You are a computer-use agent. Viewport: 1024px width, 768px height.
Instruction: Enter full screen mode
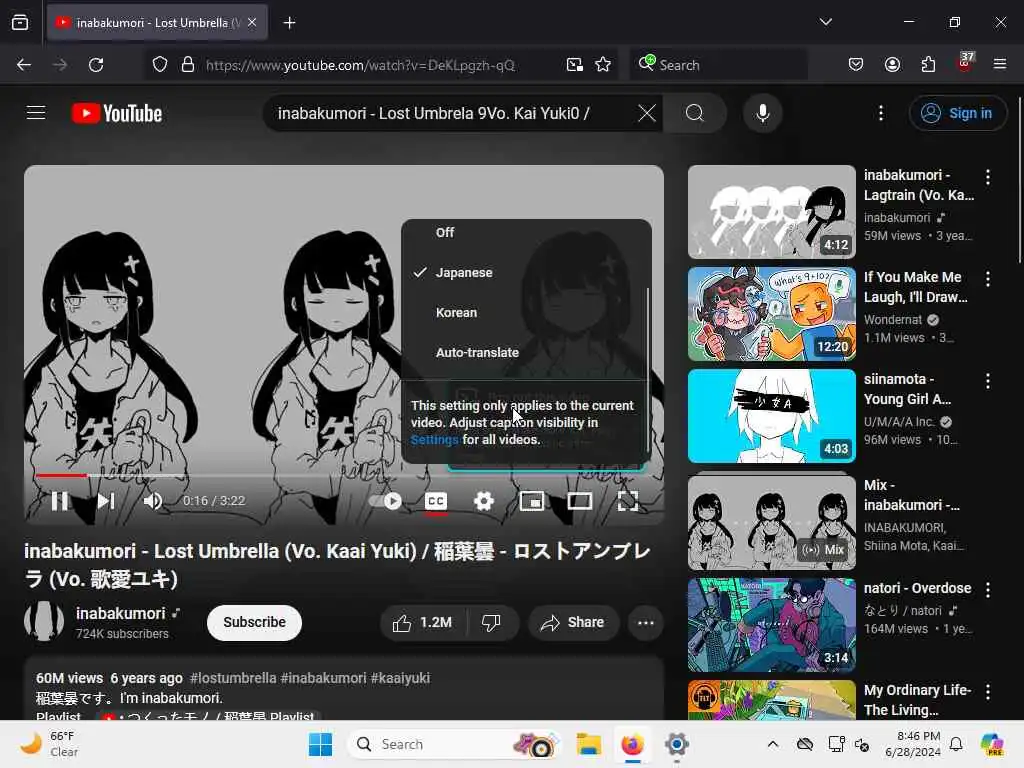(x=628, y=501)
